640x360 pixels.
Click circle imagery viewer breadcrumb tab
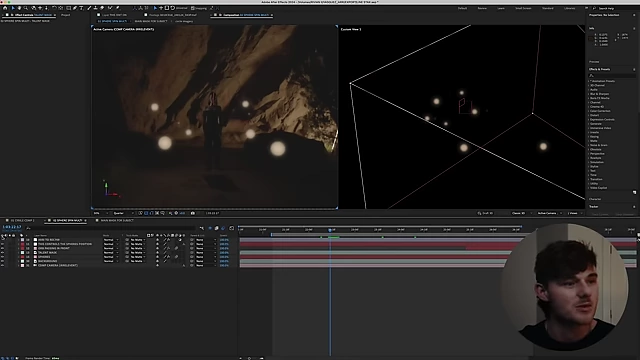184,21
